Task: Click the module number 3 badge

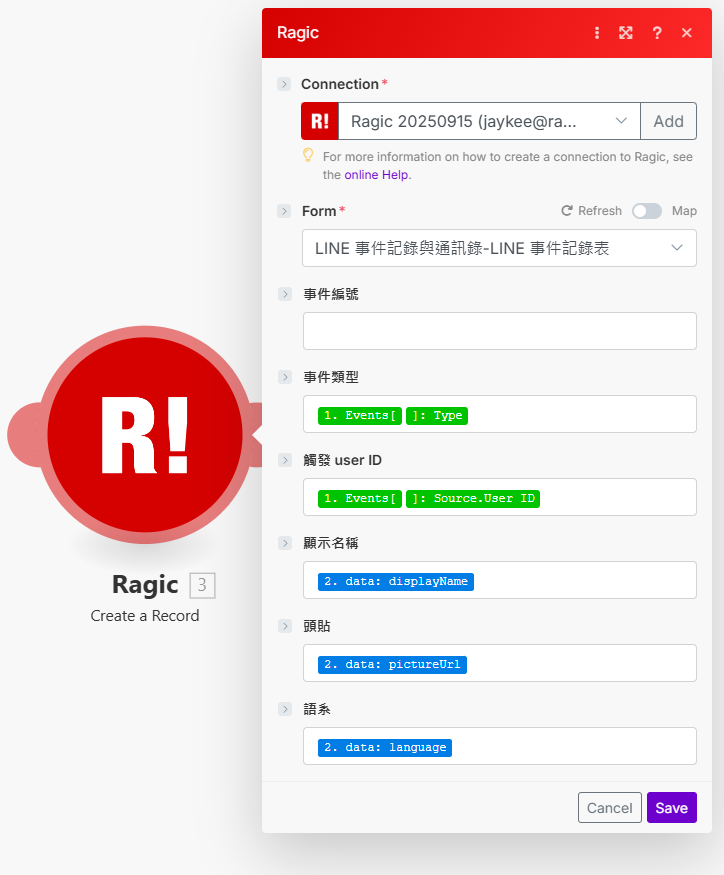Action: pos(202,585)
